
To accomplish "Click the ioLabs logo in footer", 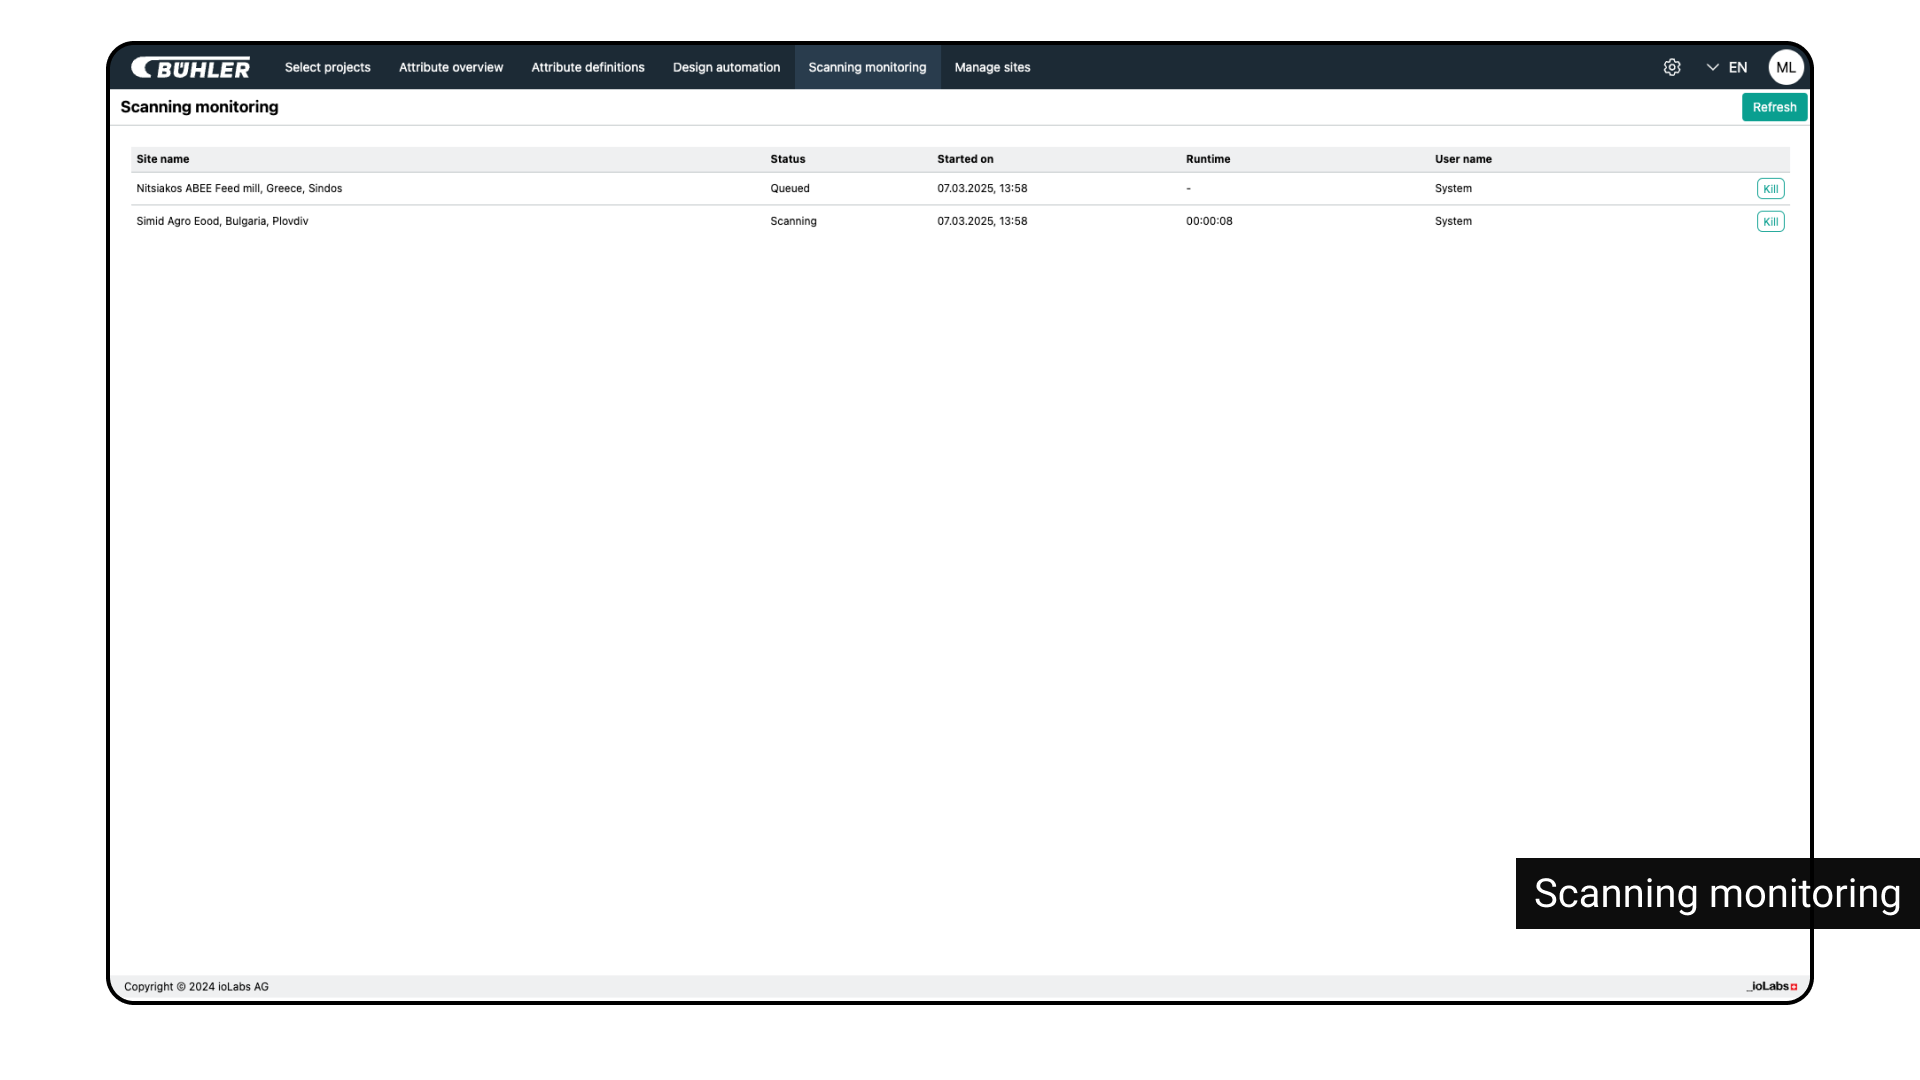I will click(1772, 986).
